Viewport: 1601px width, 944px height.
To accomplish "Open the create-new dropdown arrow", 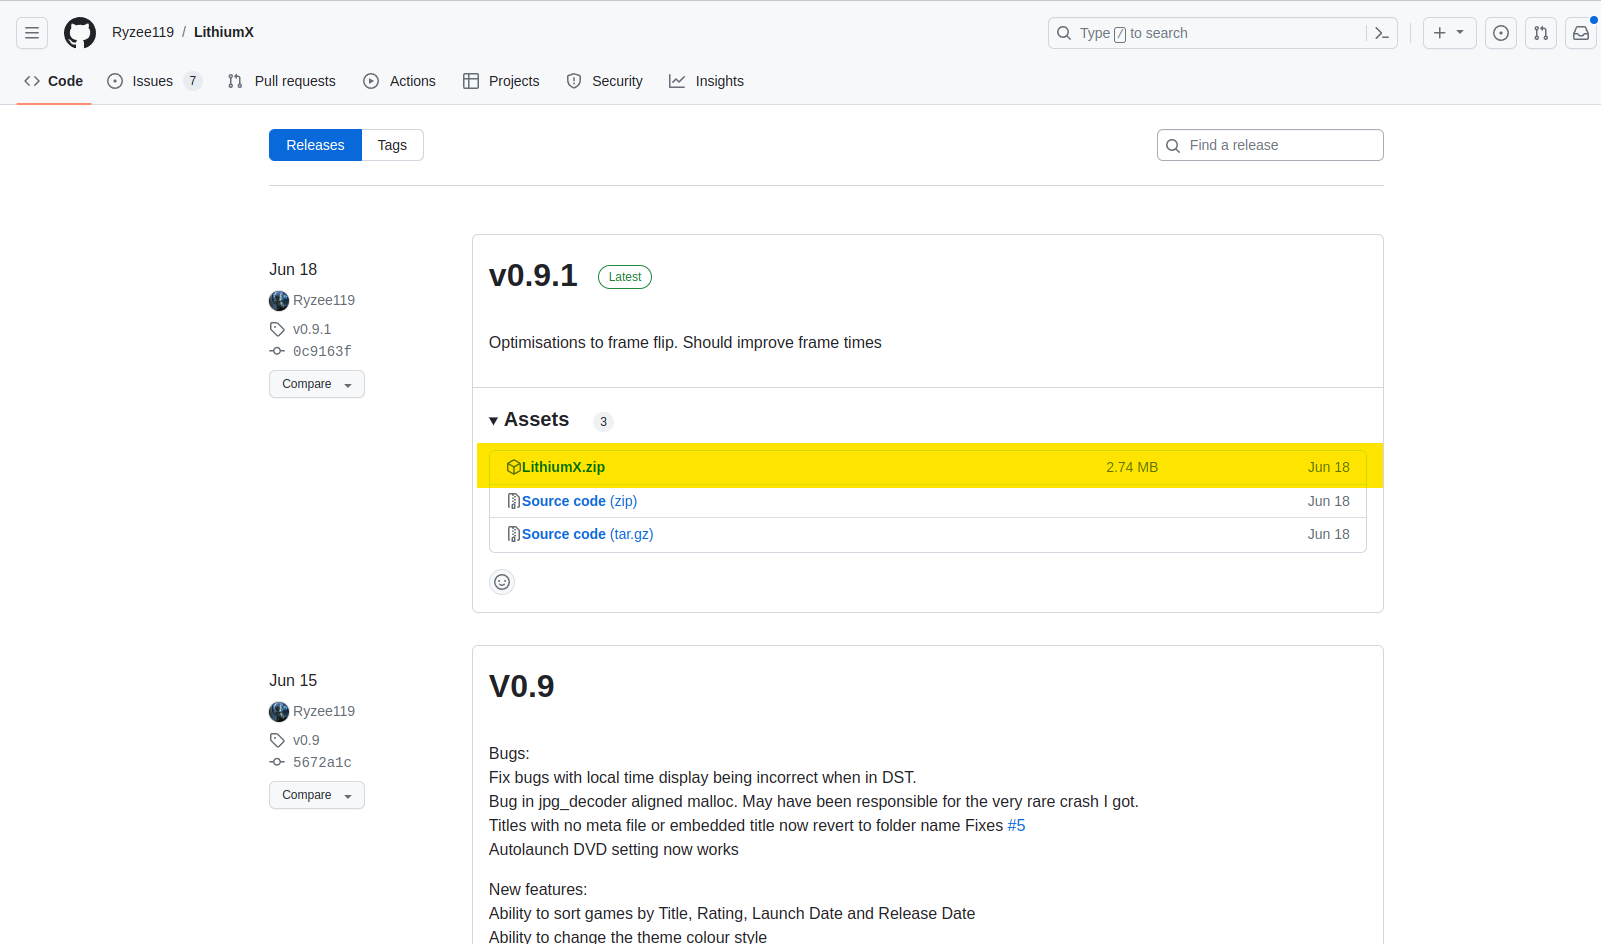I will pos(1460,33).
